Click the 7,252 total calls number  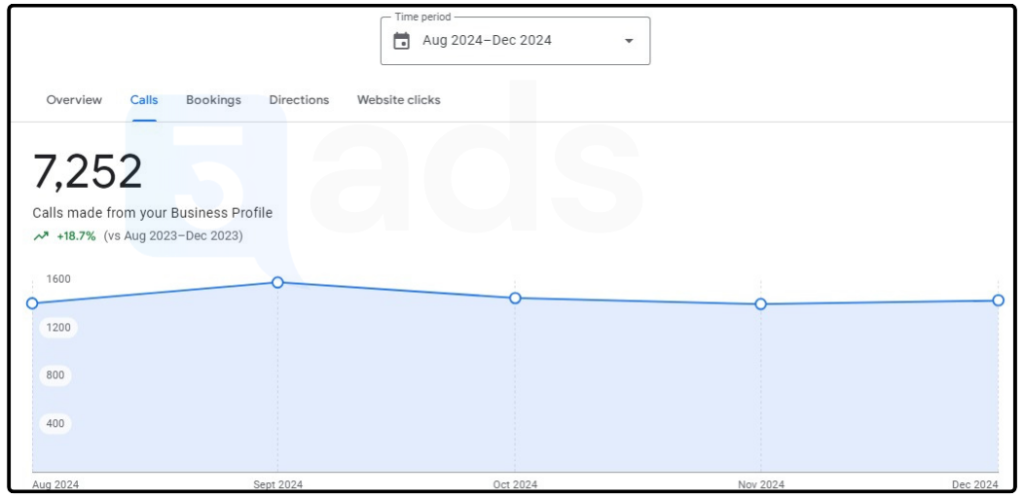pos(88,172)
